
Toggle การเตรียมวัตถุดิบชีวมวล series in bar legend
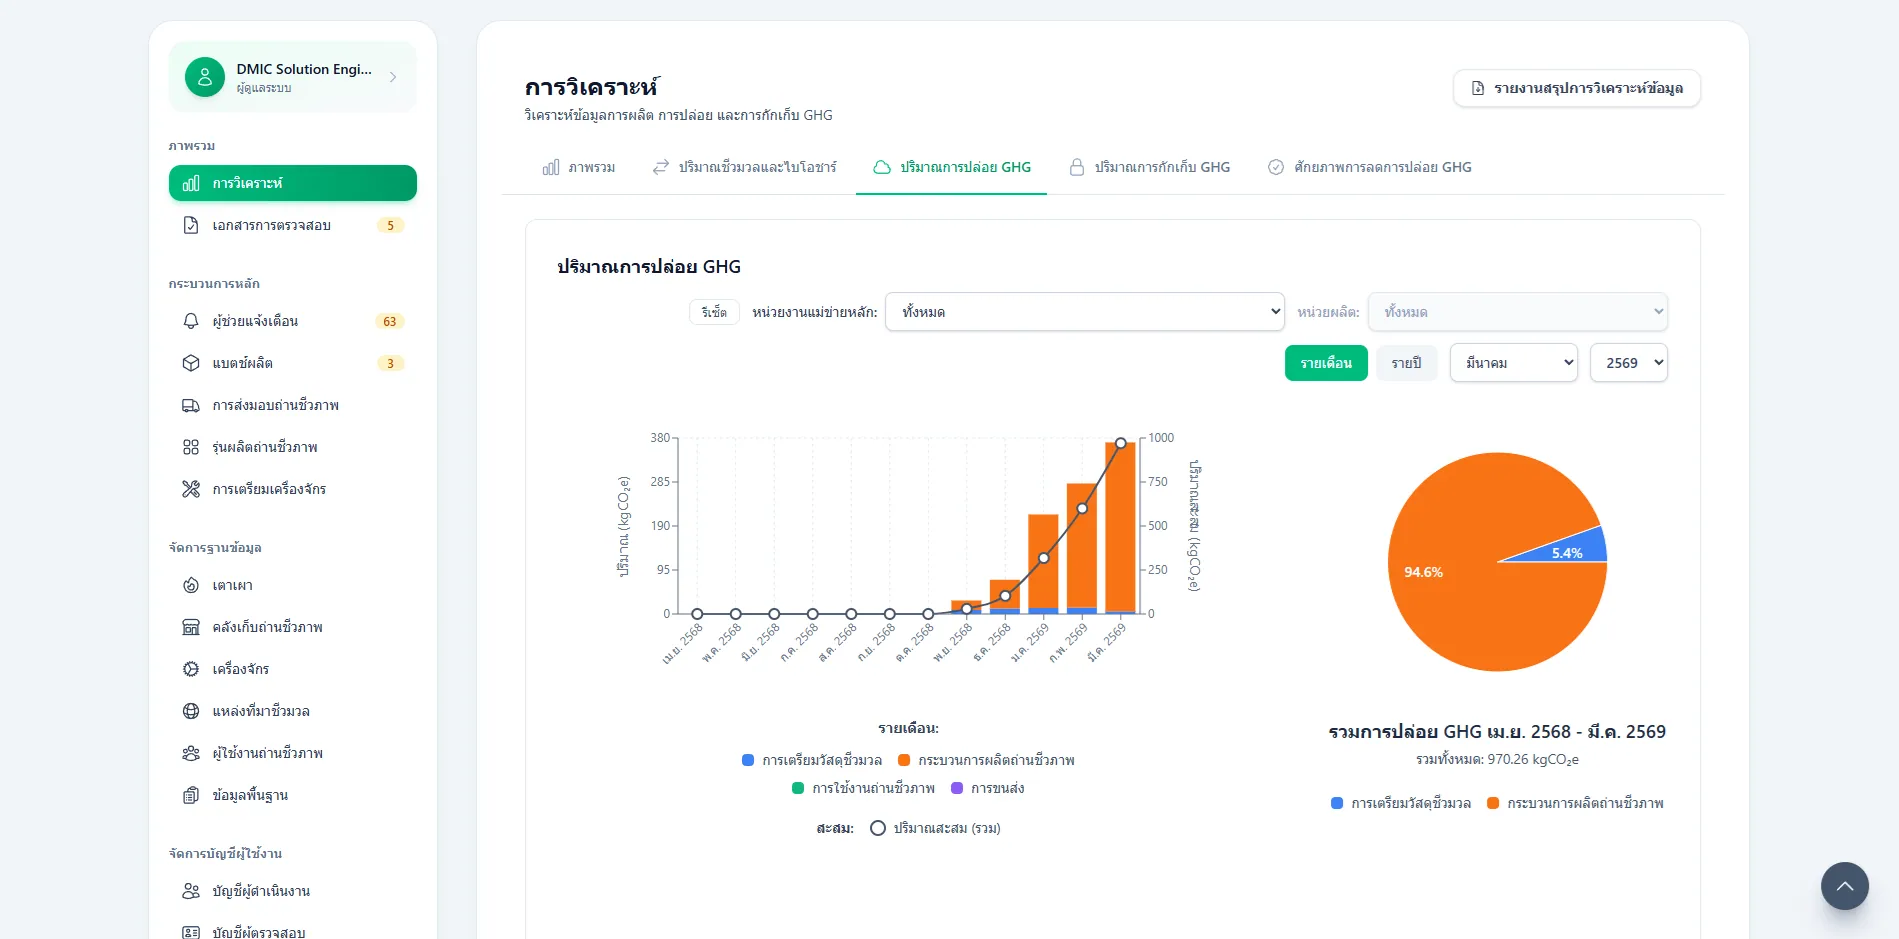click(x=812, y=760)
